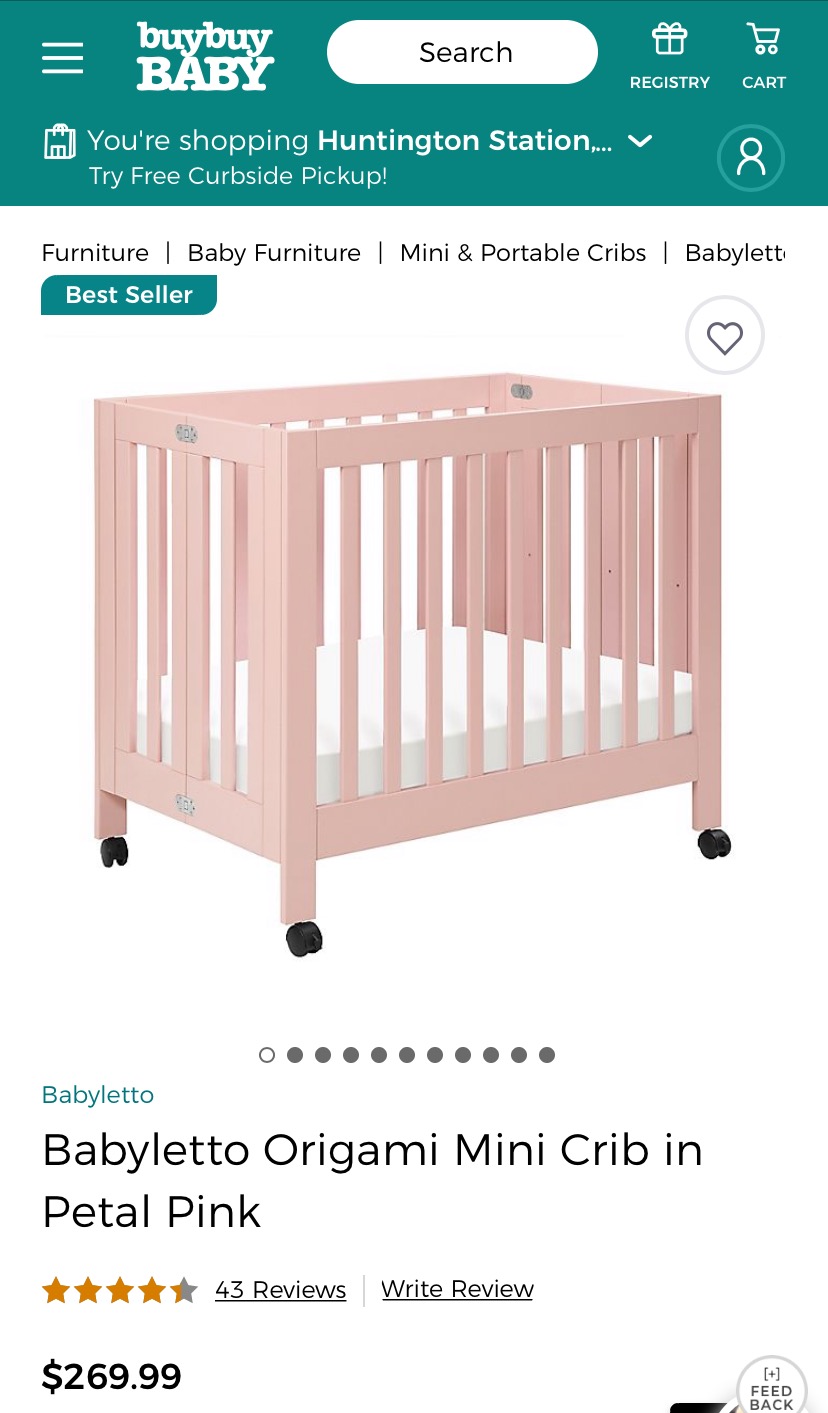Go to Baby Furniture breadcrumb
Screen dimensions: 828x1413
(274, 253)
